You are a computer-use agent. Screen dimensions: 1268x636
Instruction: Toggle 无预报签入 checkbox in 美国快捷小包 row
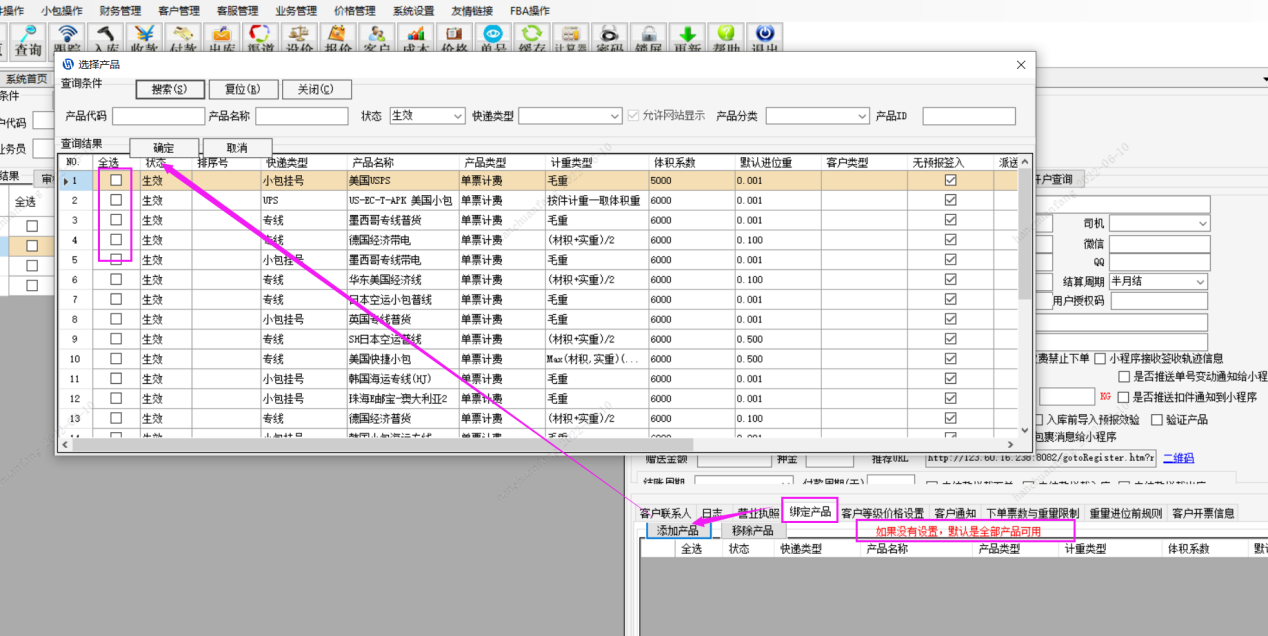951,359
